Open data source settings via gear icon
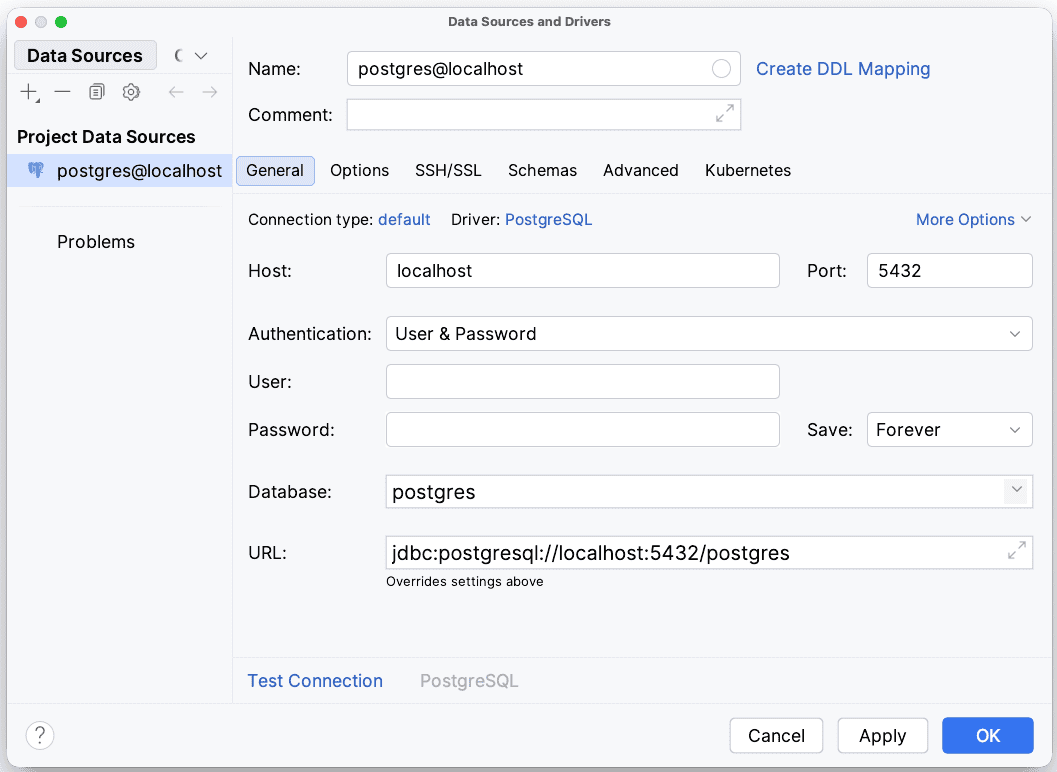Screen dimensions: 1057x772 pyautogui.click(x=131, y=92)
